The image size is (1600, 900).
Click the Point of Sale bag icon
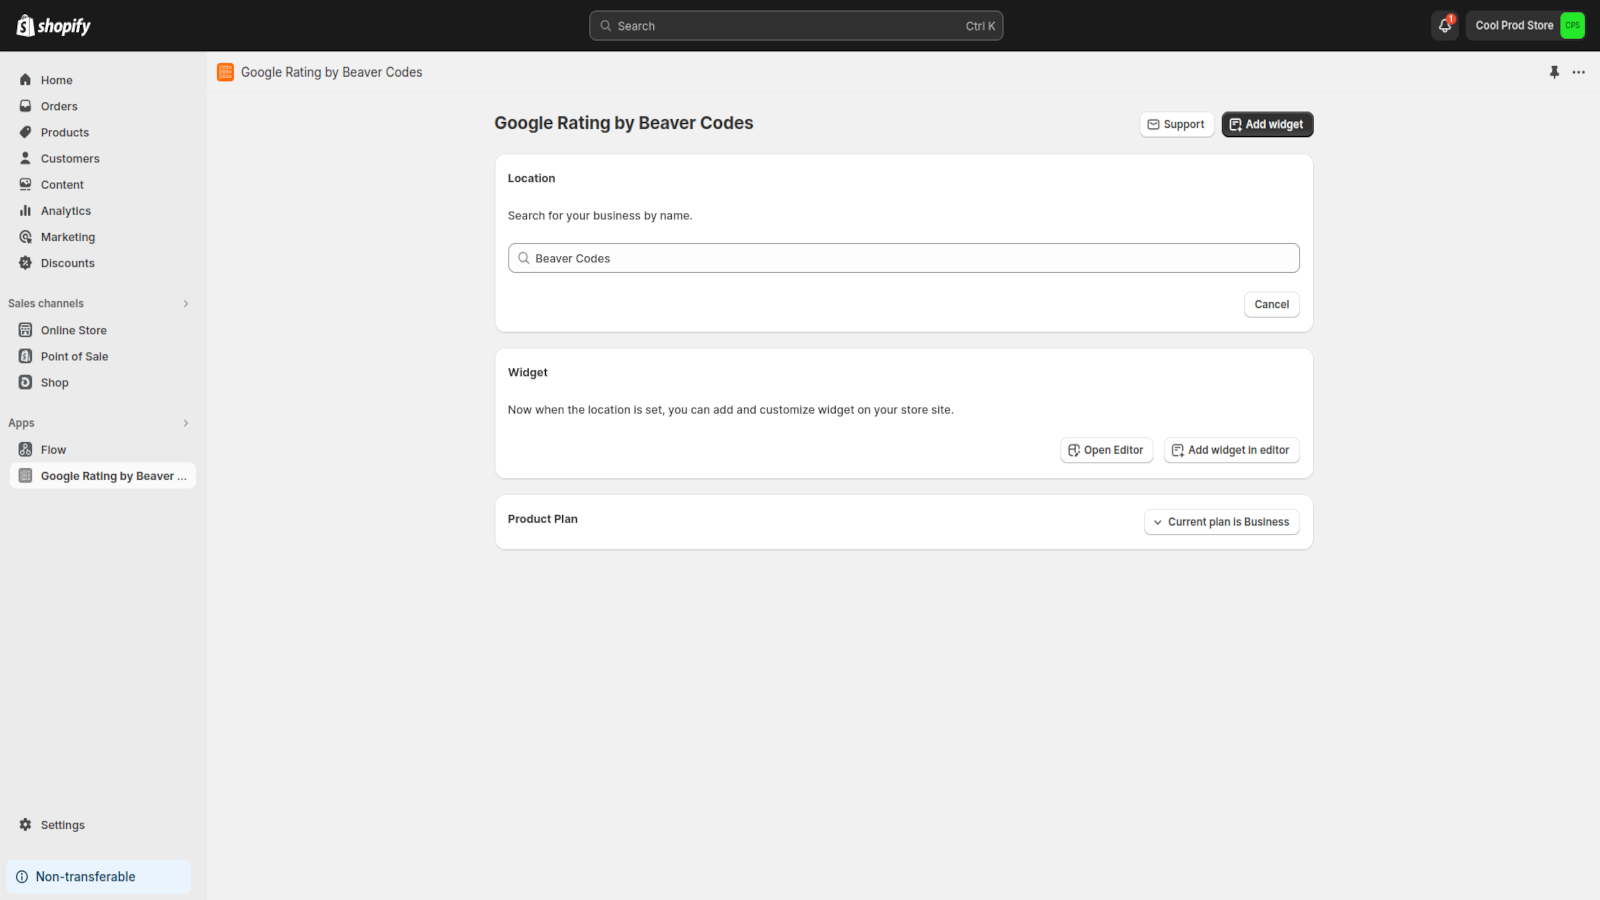26,356
